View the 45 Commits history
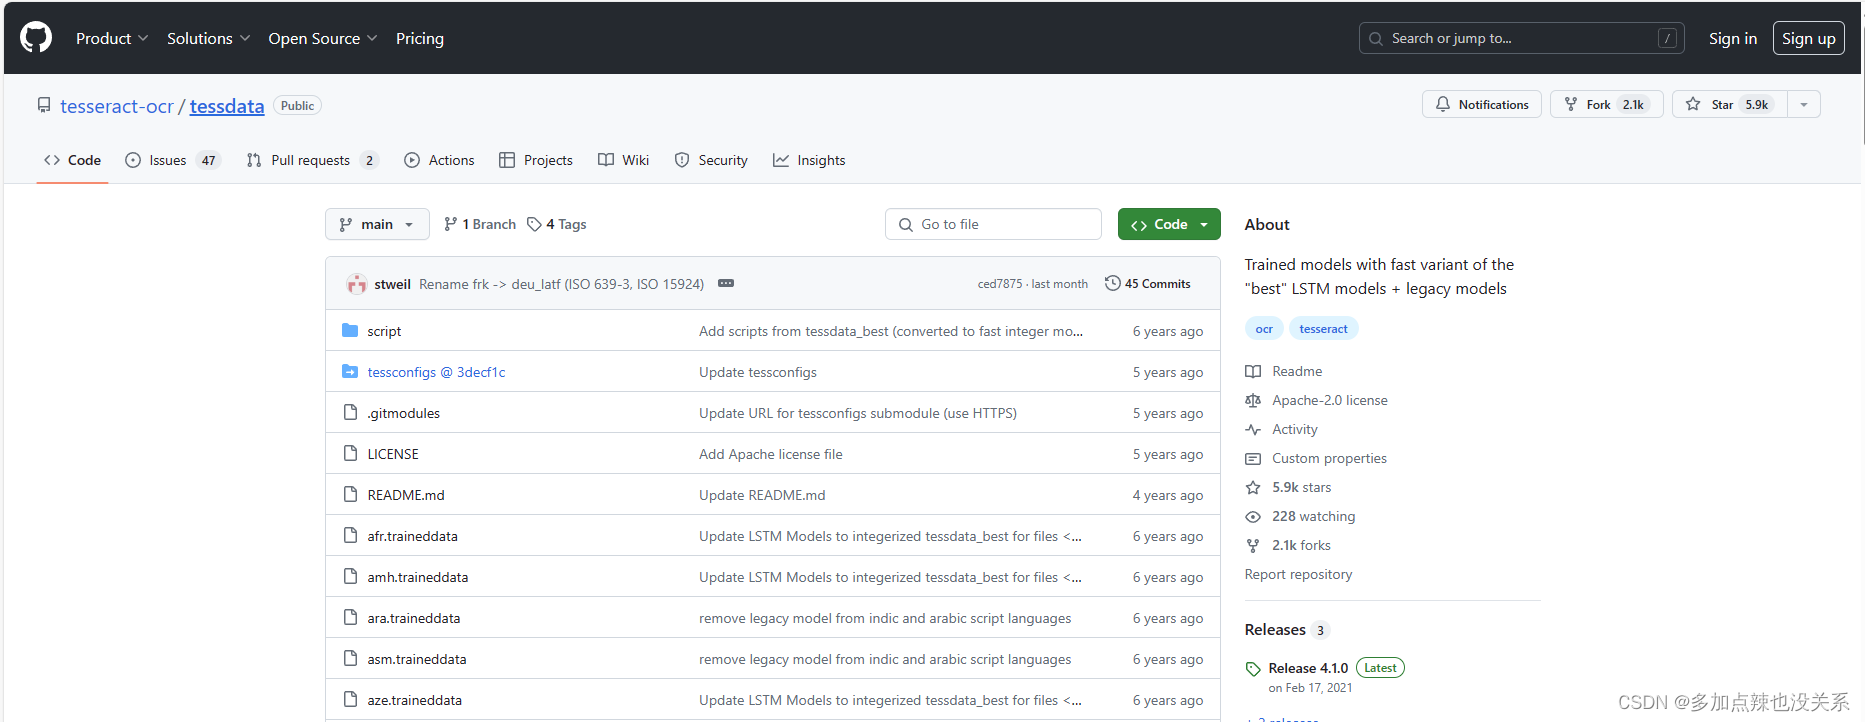1865x722 pixels. coord(1148,284)
